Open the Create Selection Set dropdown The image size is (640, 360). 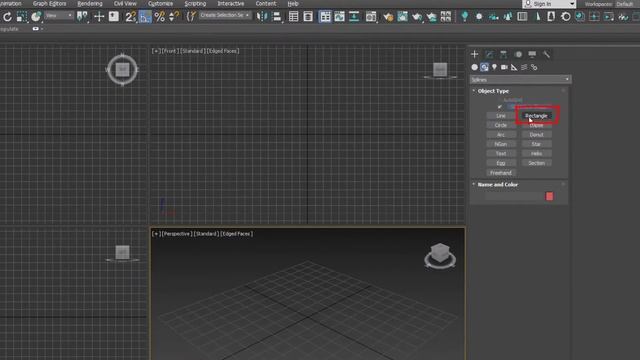[224, 16]
